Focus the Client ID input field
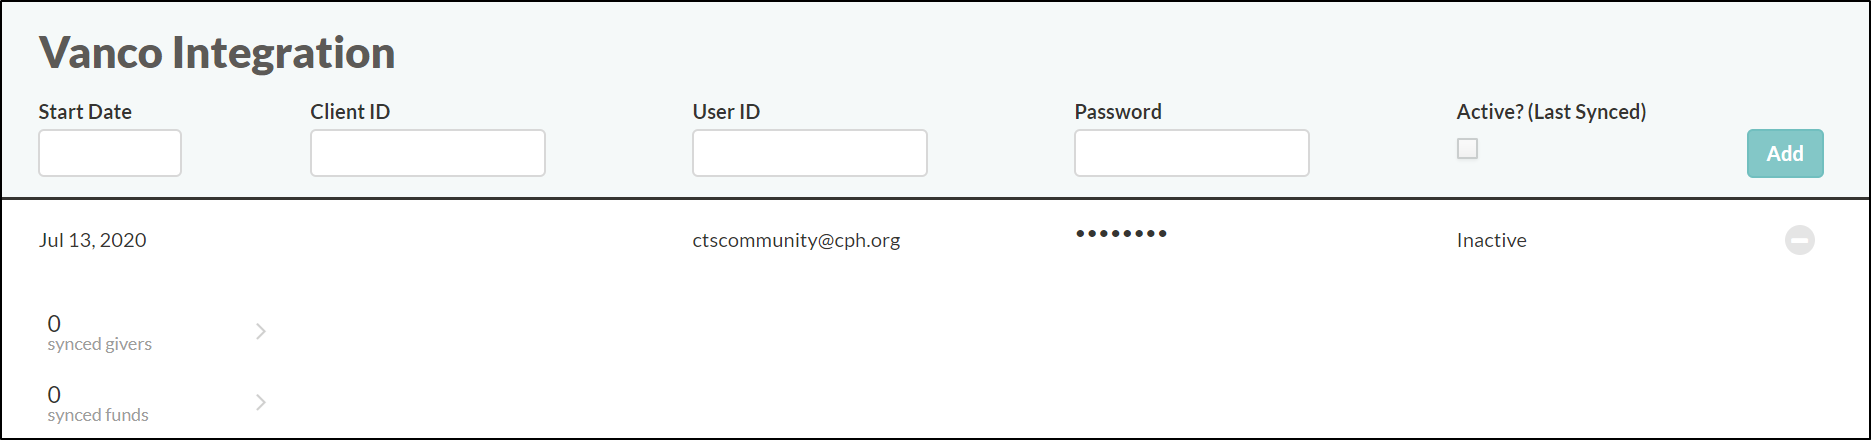1871x440 pixels. (x=428, y=153)
